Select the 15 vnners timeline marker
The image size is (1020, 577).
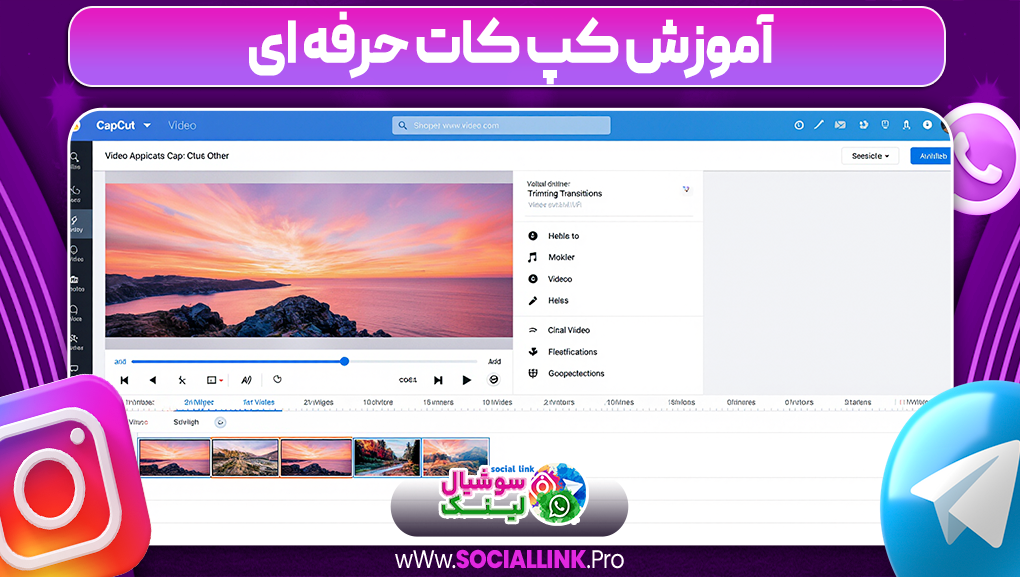pyautogui.click(x=438, y=402)
